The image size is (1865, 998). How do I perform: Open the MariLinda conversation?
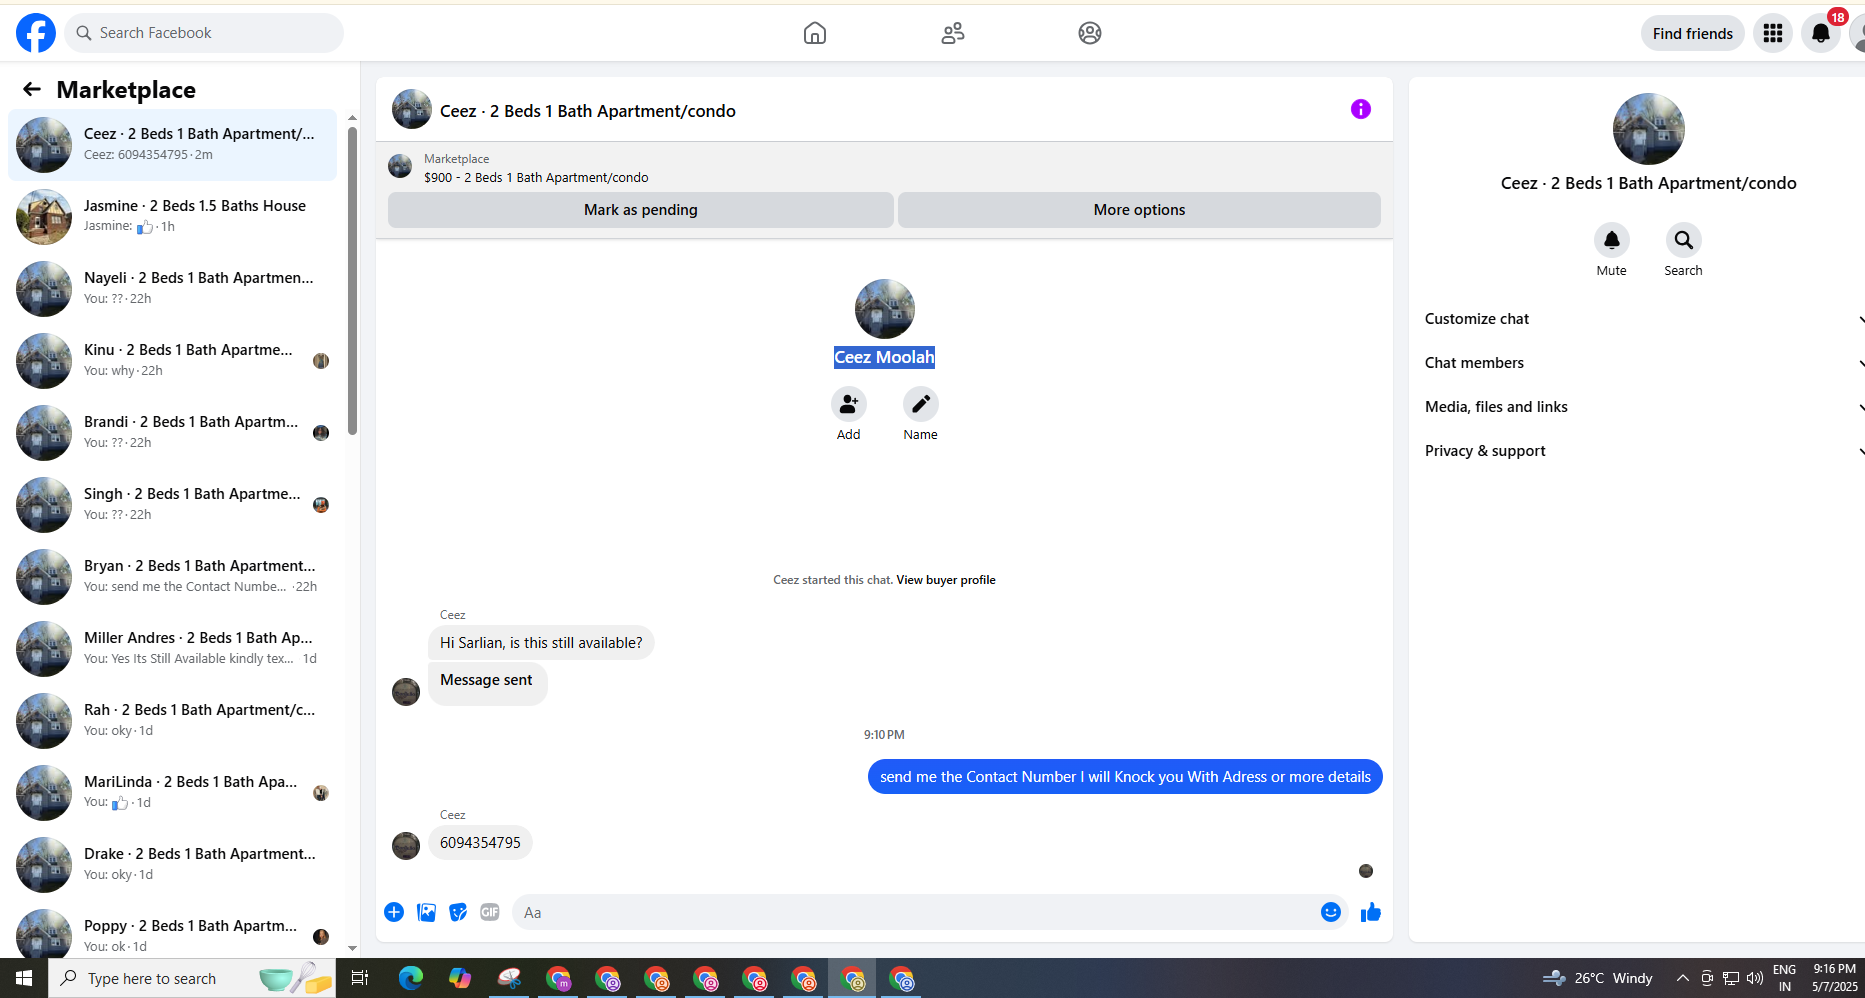pos(172,793)
